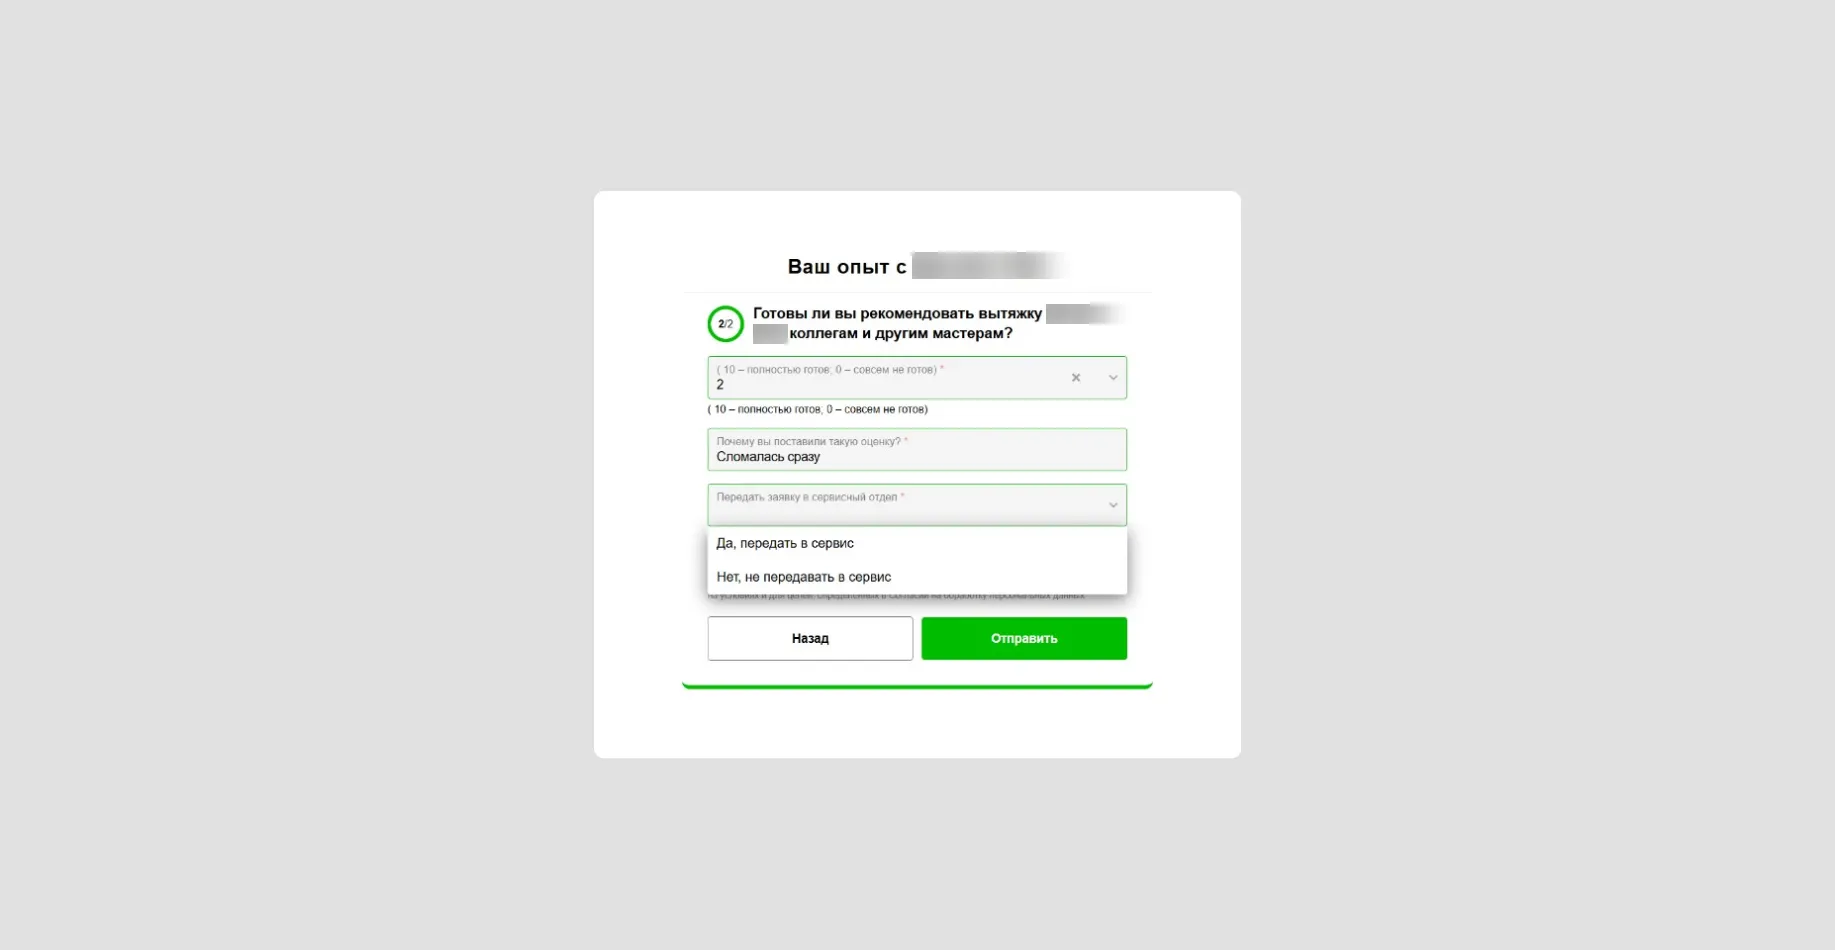
Task: Click the "Ваш опыт с" heading
Action: (847, 267)
